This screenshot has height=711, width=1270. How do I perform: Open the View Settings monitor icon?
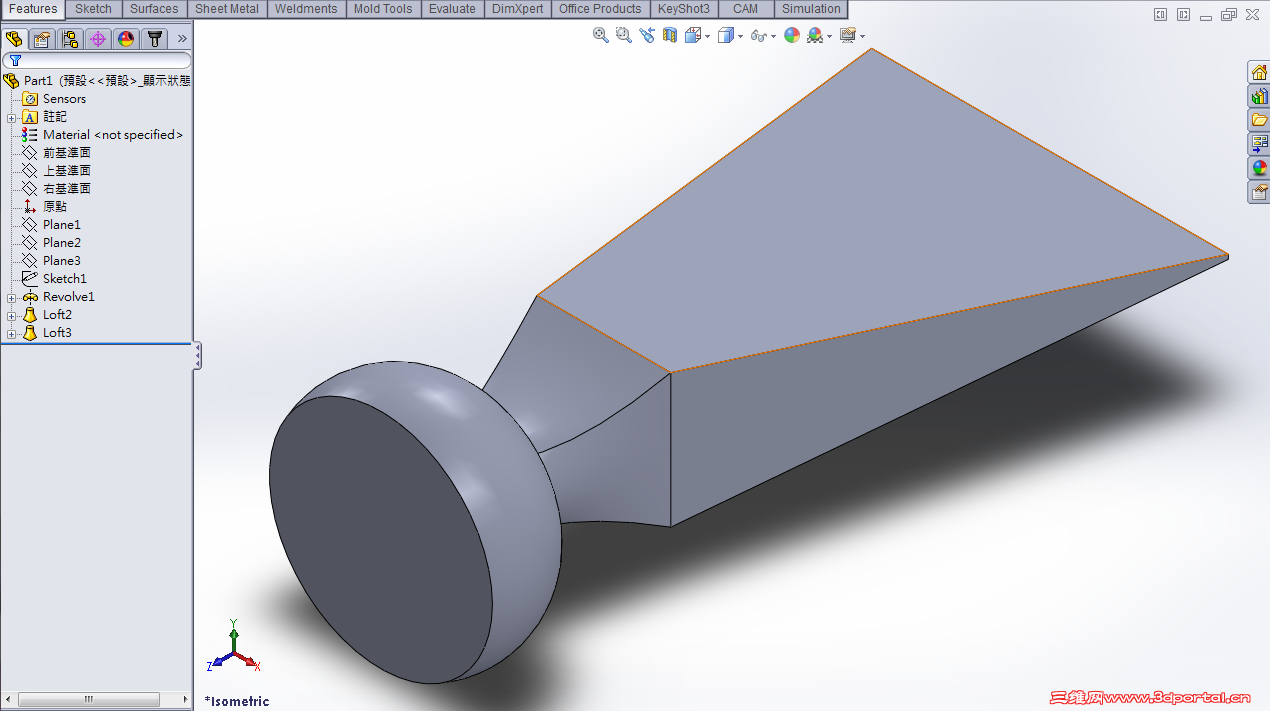point(848,35)
